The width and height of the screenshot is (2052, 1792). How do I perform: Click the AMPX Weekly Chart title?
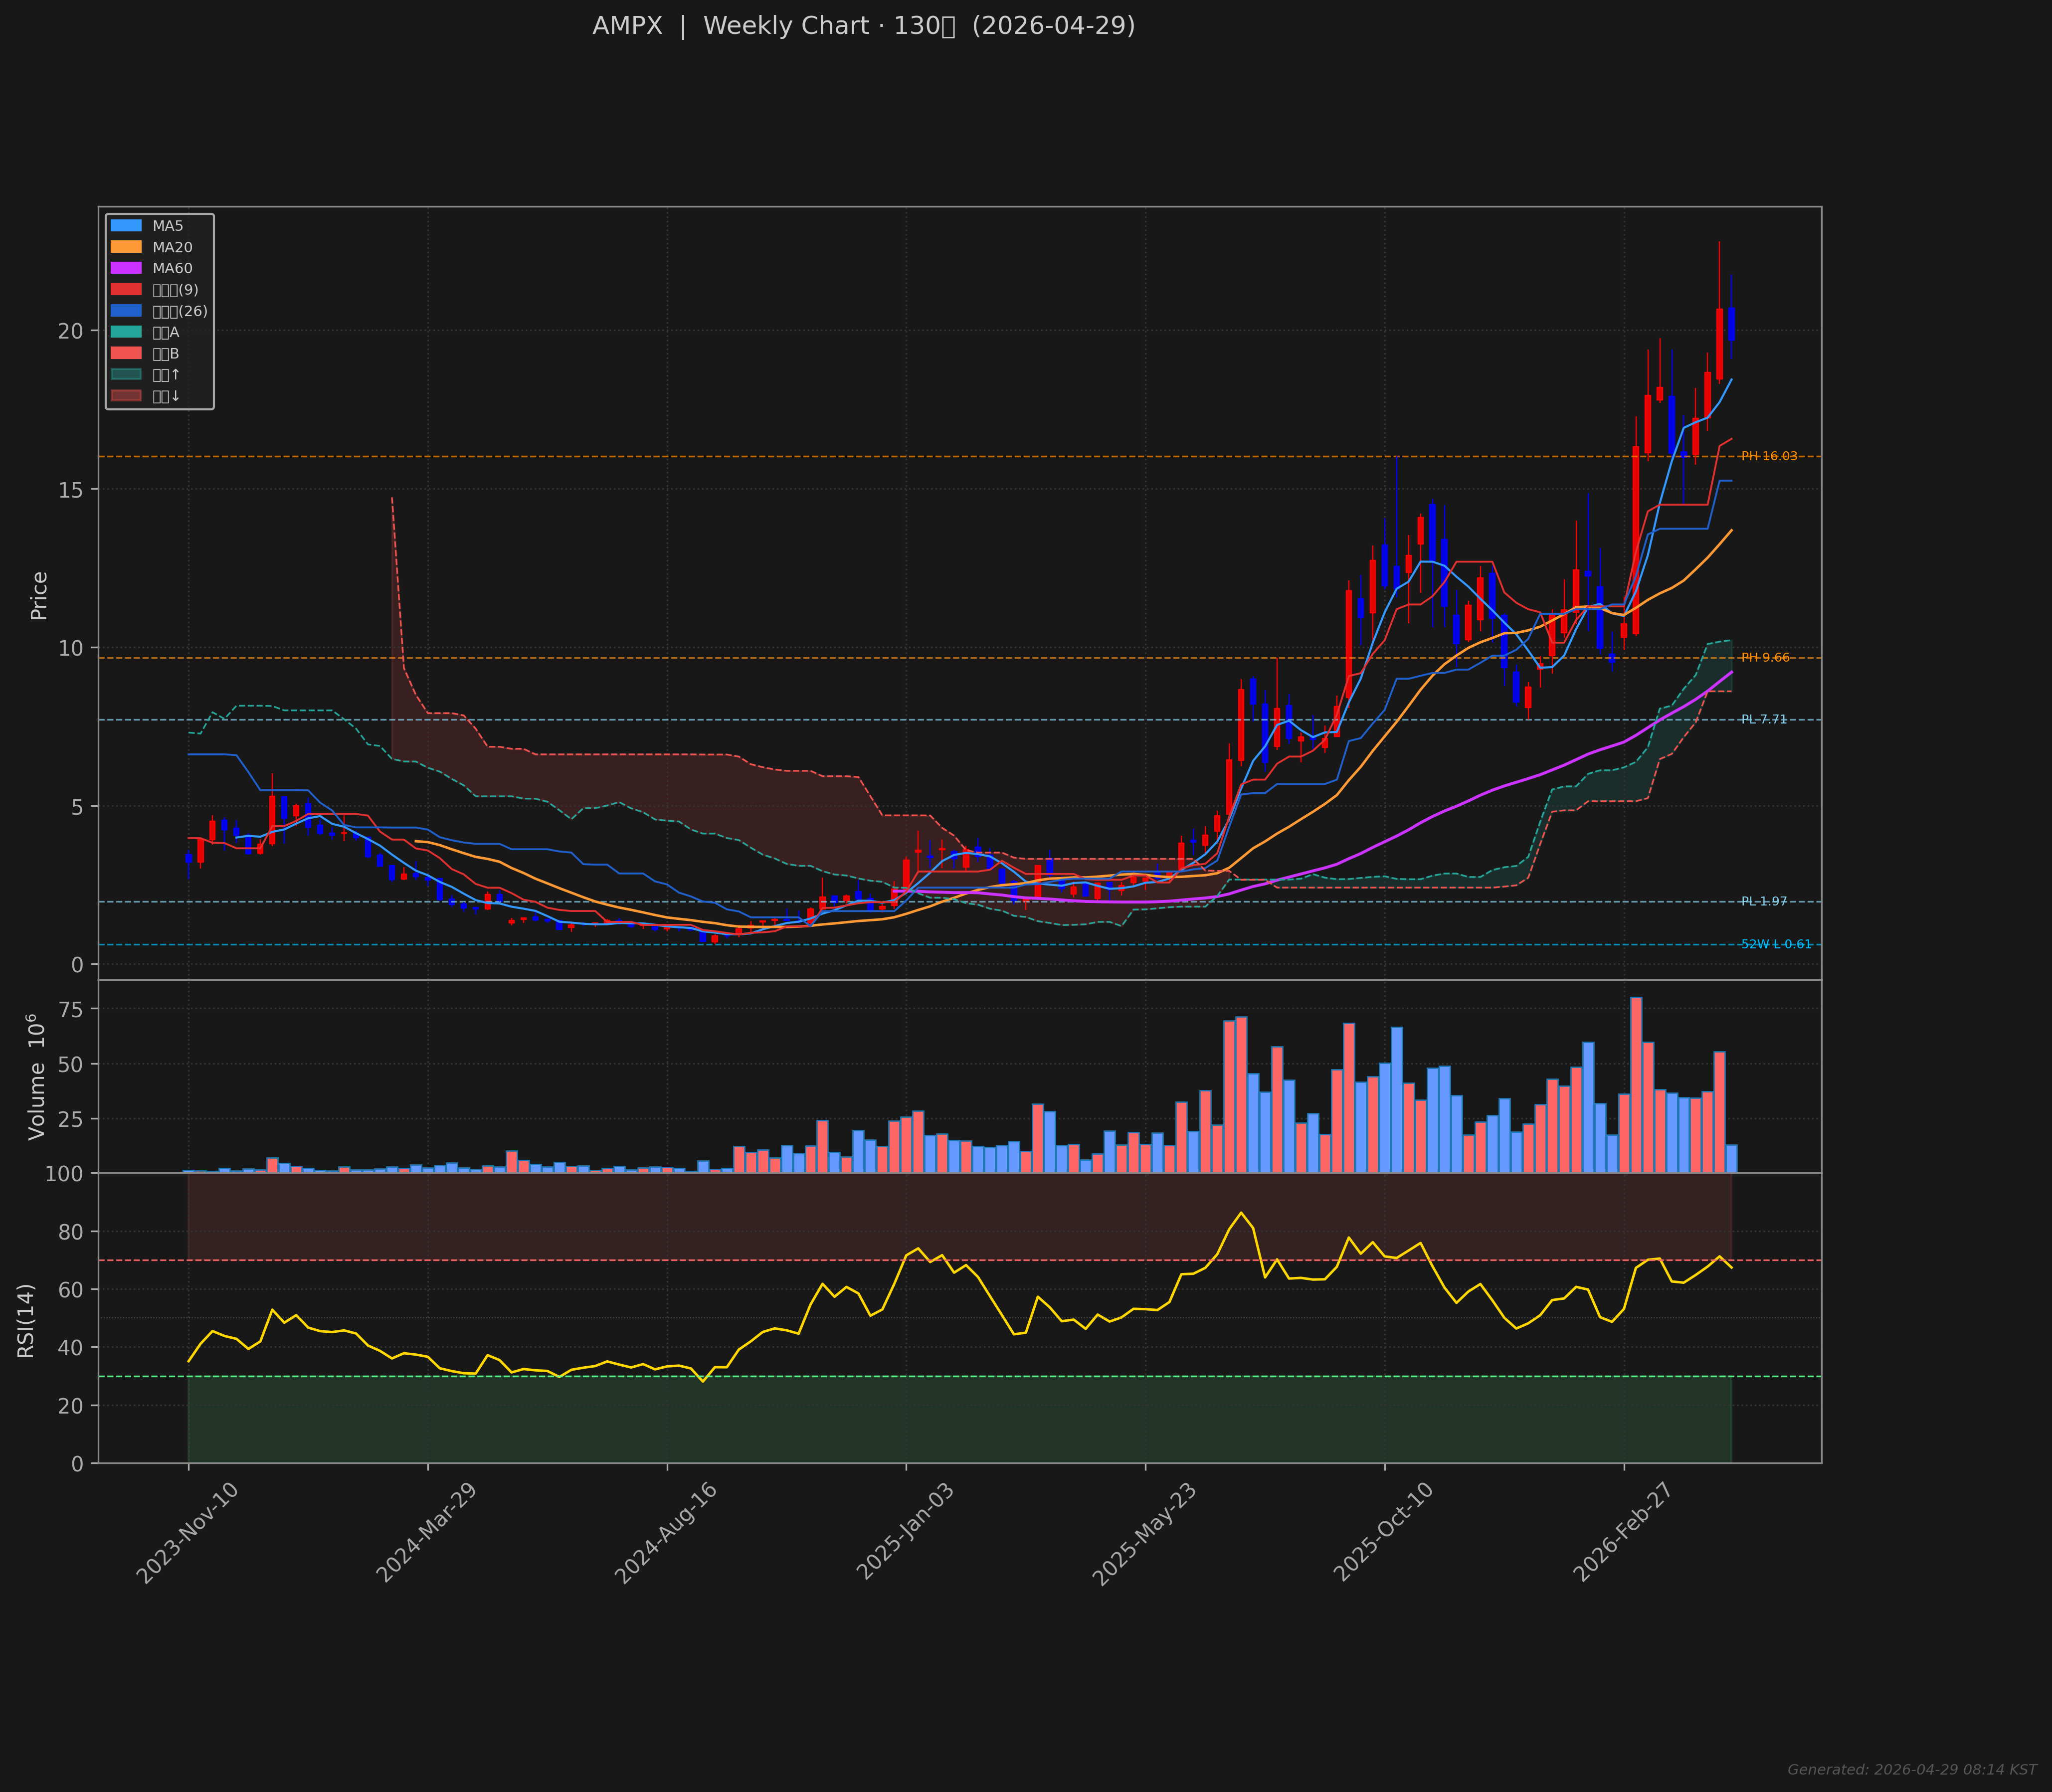tap(863, 26)
